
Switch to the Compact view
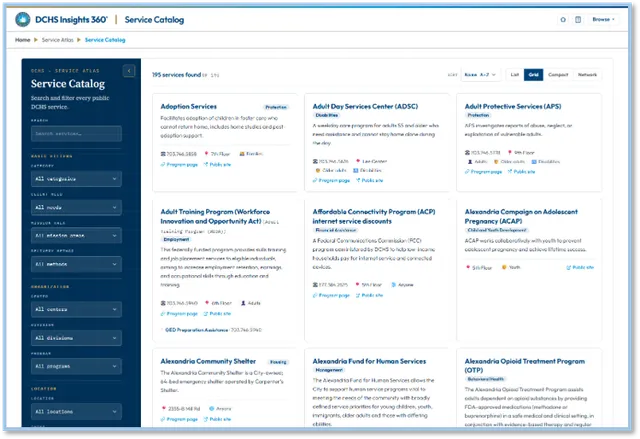558,75
